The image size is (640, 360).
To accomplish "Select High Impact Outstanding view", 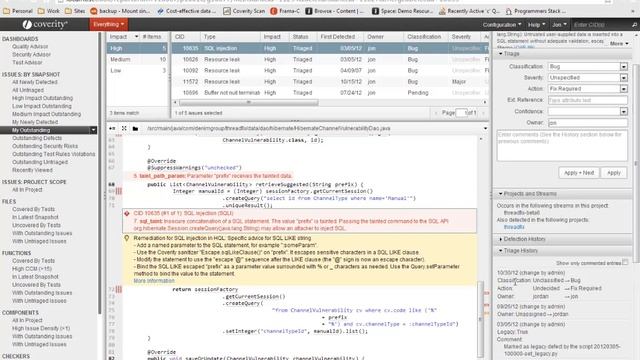I will [42, 98].
